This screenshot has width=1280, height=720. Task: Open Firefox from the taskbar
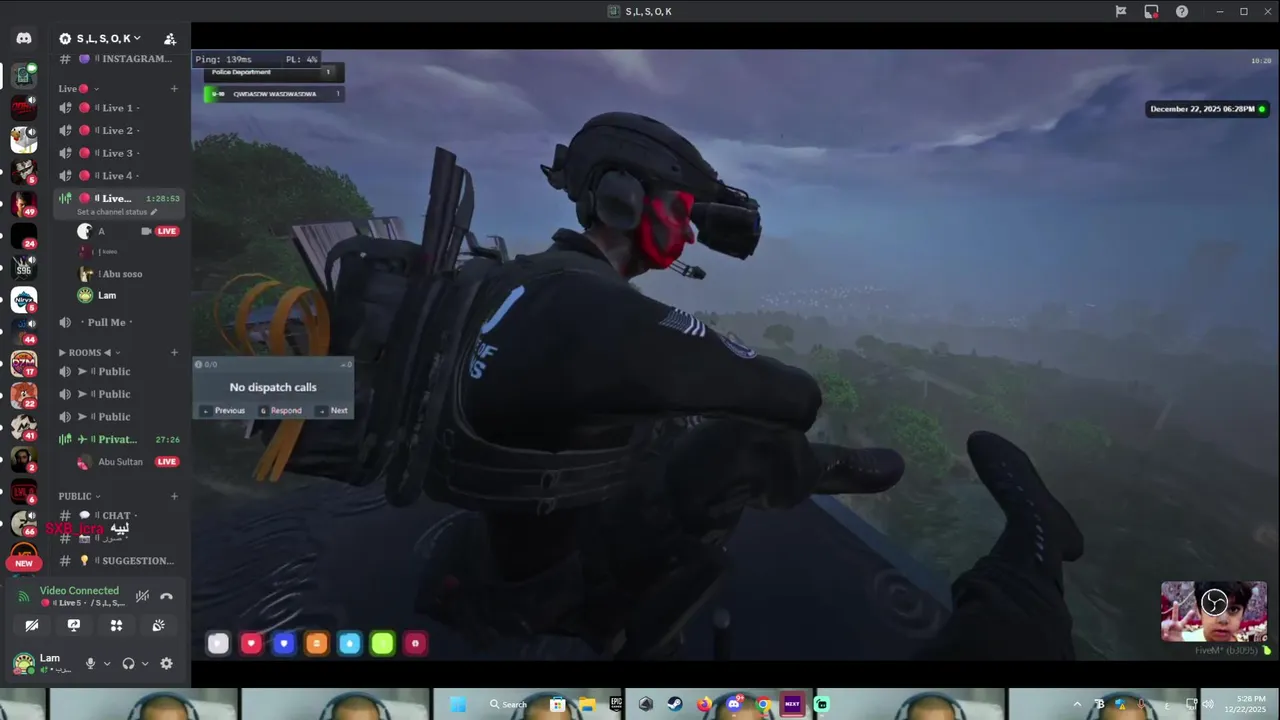[705, 704]
